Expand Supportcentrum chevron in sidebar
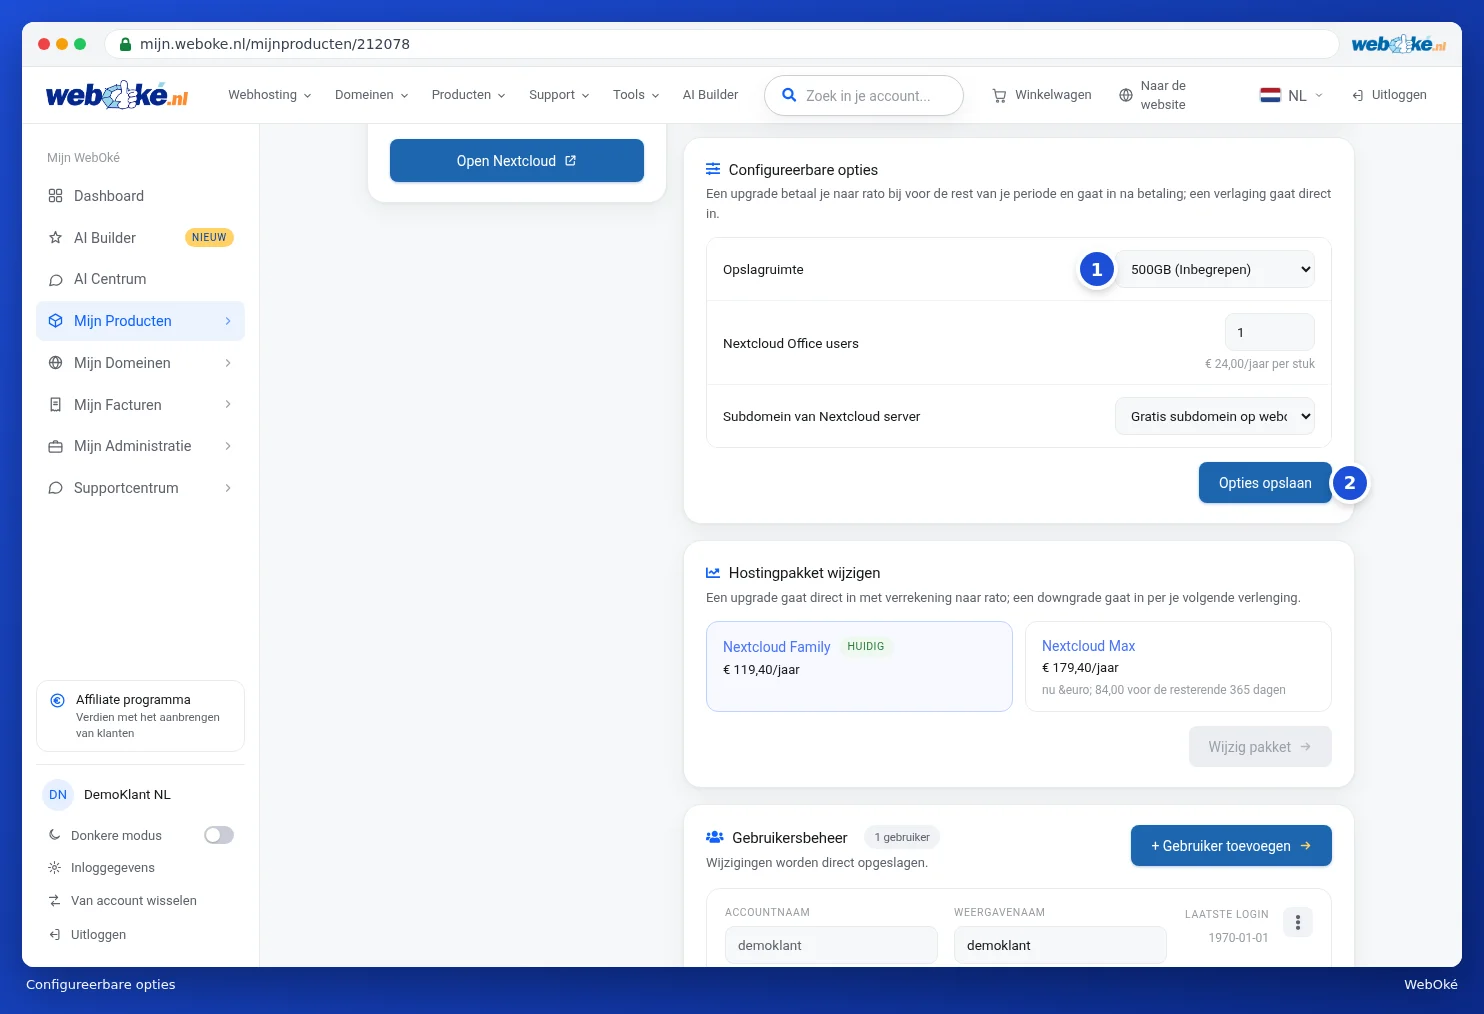 (228, 488)
